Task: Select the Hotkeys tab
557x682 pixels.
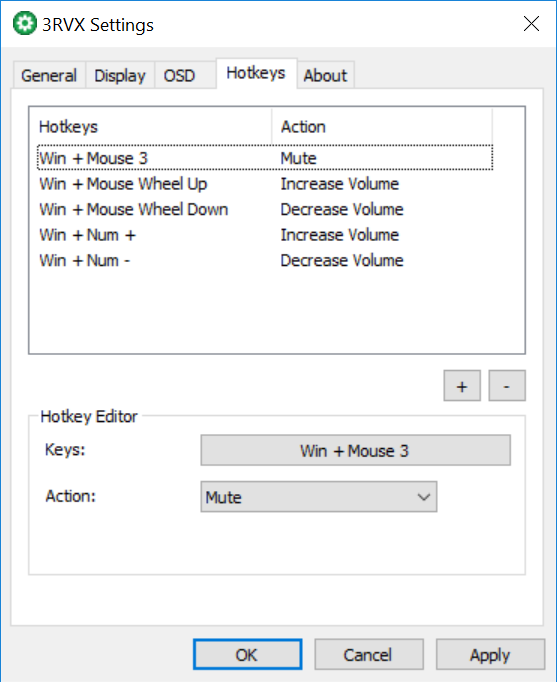Action: [257, 73]
